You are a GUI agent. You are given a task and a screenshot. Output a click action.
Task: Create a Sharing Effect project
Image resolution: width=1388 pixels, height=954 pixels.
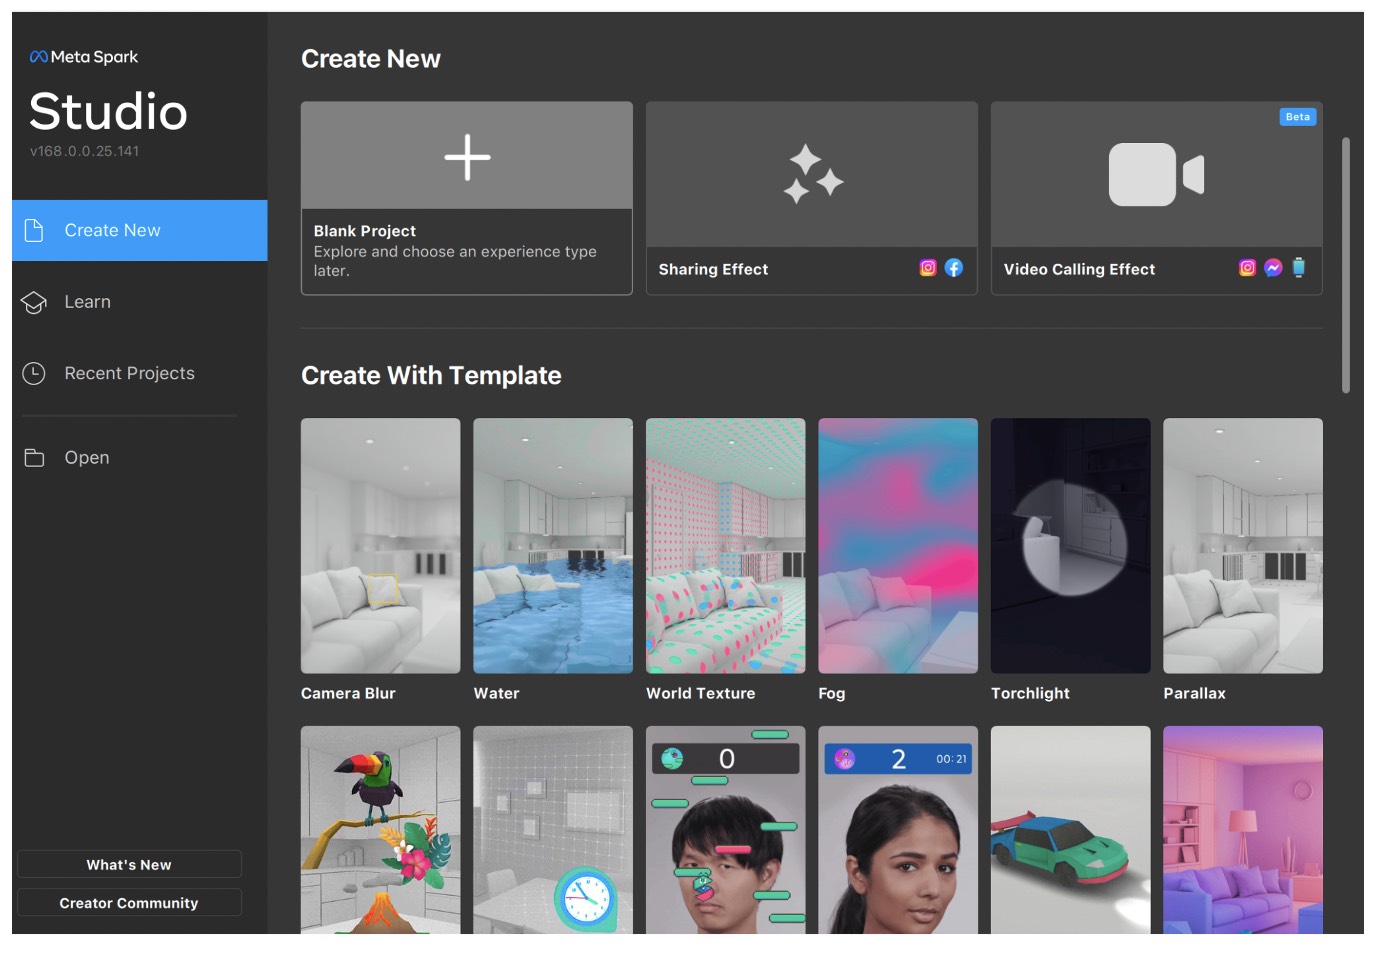(812, 198)
